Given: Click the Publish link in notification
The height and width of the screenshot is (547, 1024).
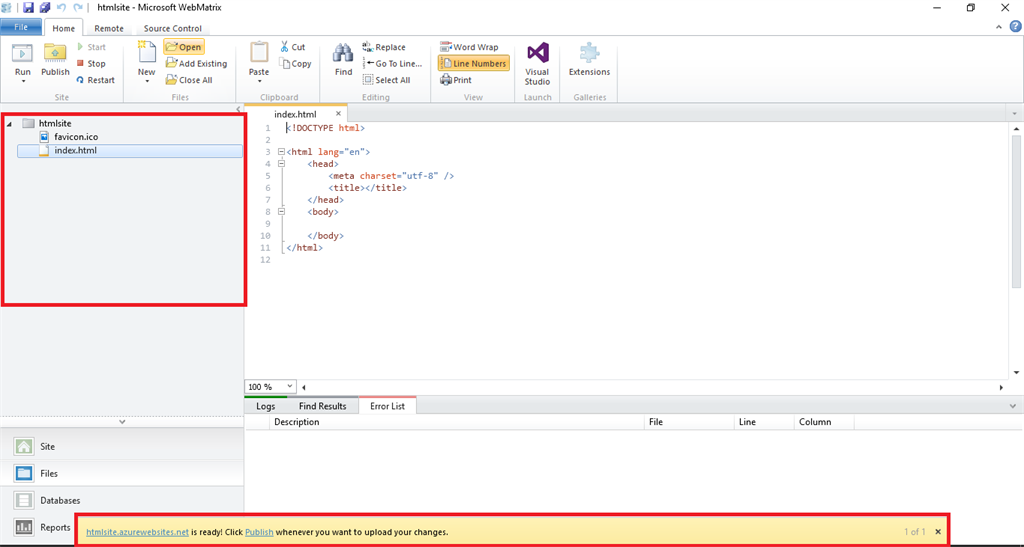Looking at the screenshot, I should pyautogui.click(x=259, y=531).
